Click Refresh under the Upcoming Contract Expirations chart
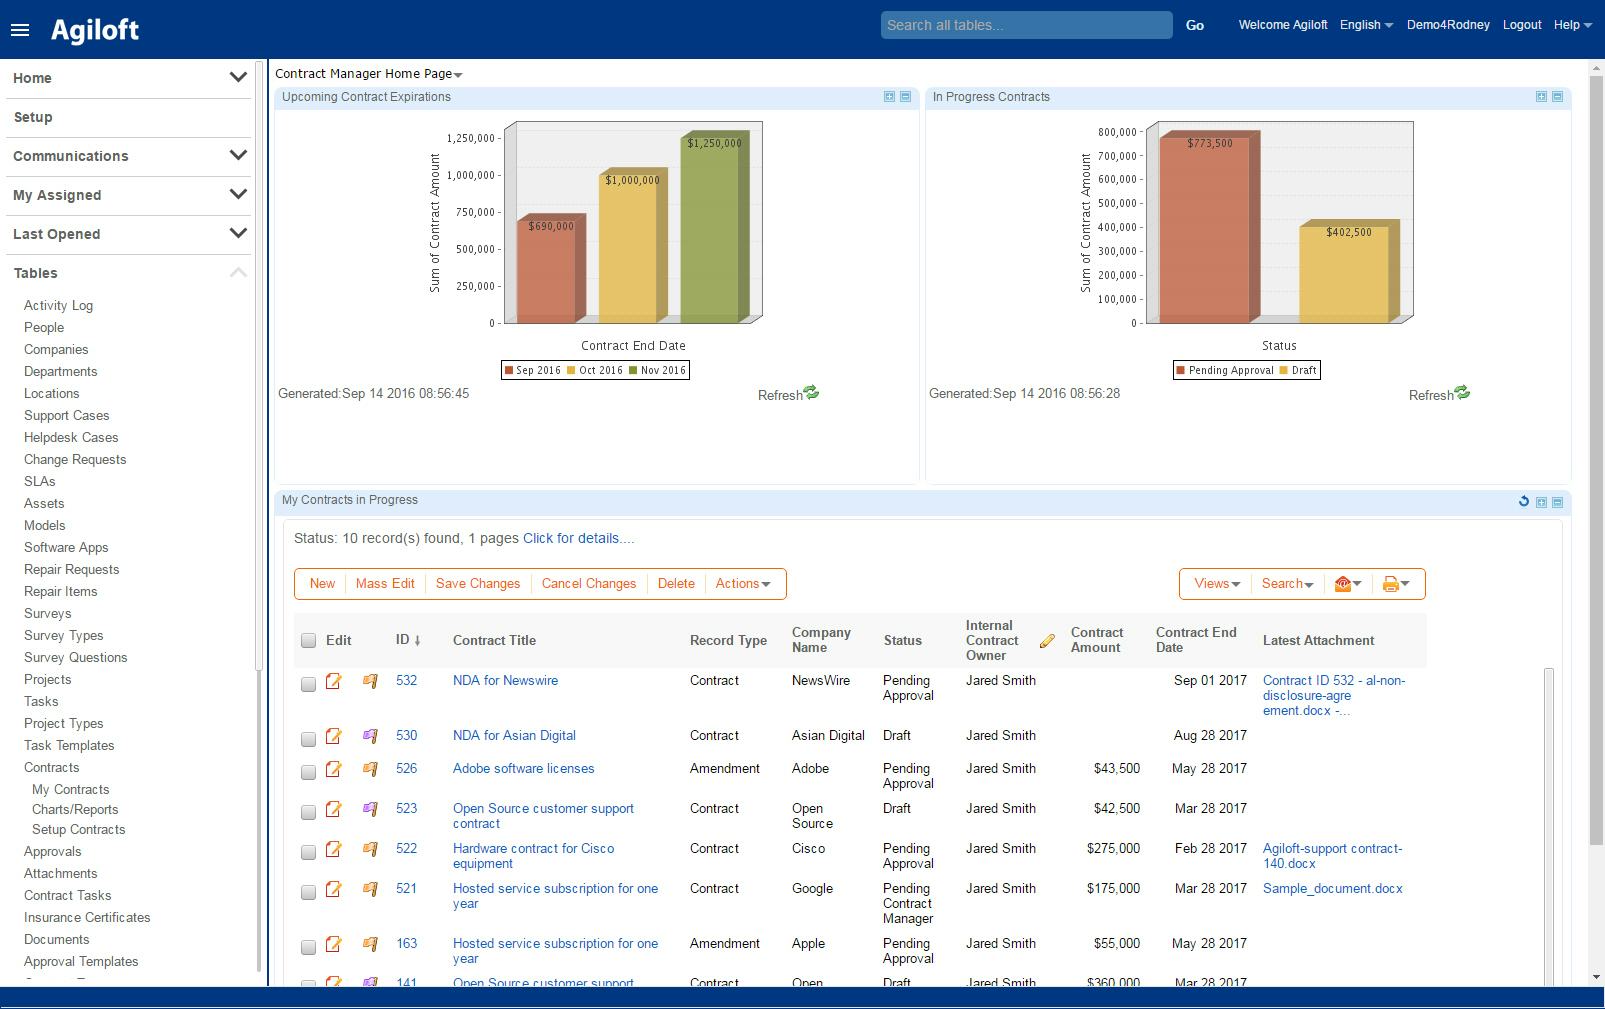The width and height of the screenshot is (1605, 1009). [x=779, y=394]
